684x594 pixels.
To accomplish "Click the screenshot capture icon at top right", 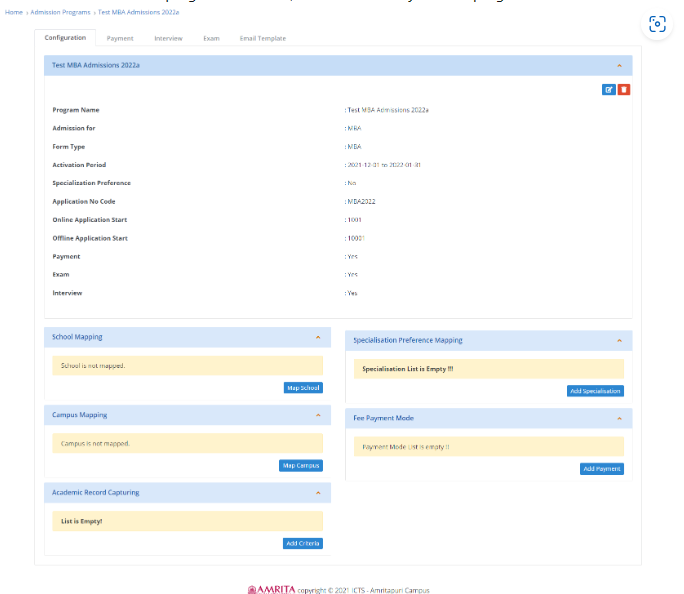I will (x=657, y=25).
